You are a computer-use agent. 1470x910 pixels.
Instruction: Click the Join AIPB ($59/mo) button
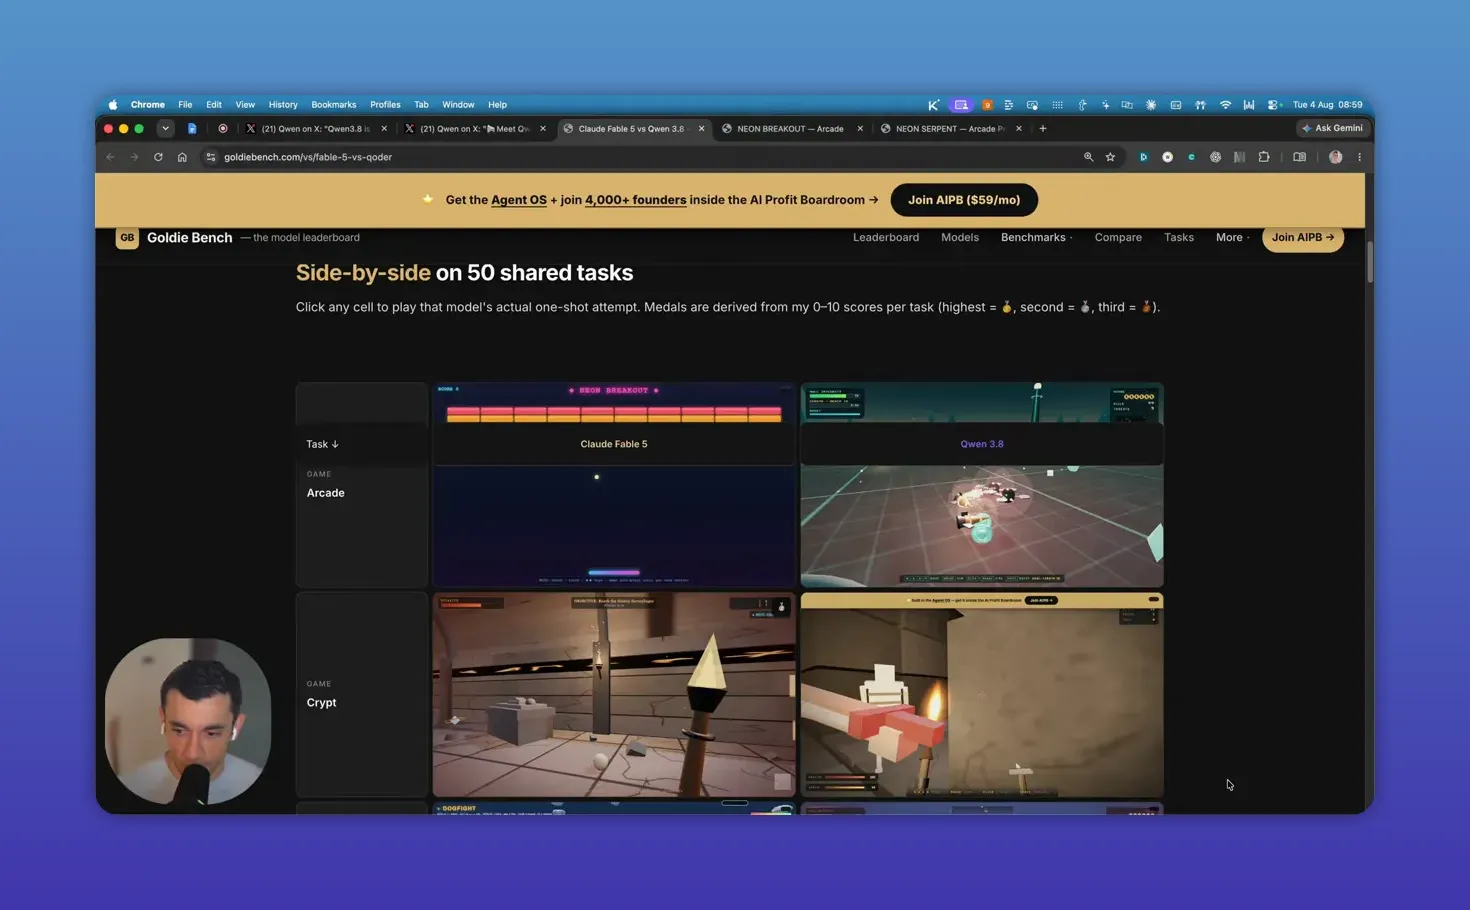[x=964, y=200]
